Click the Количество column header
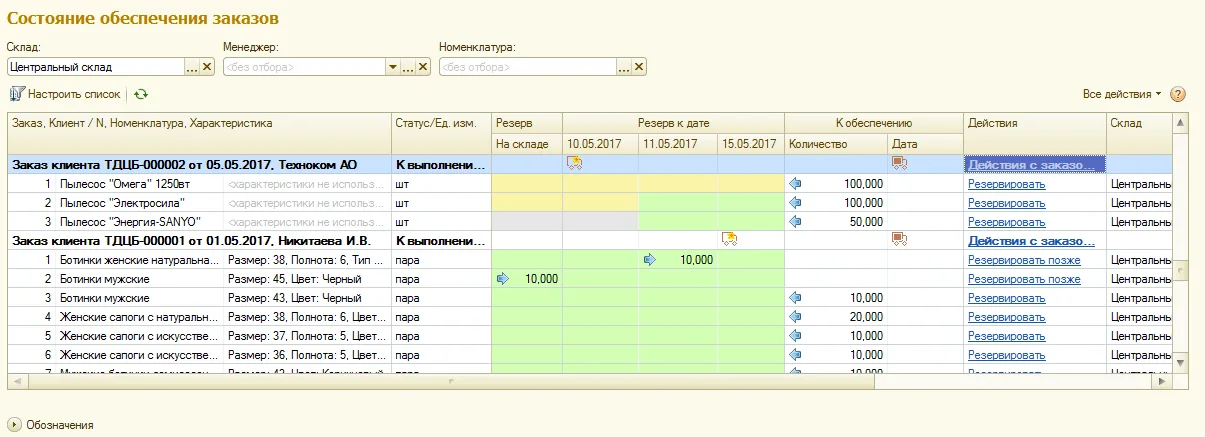The image size is (1205, 437). [836, 144]
